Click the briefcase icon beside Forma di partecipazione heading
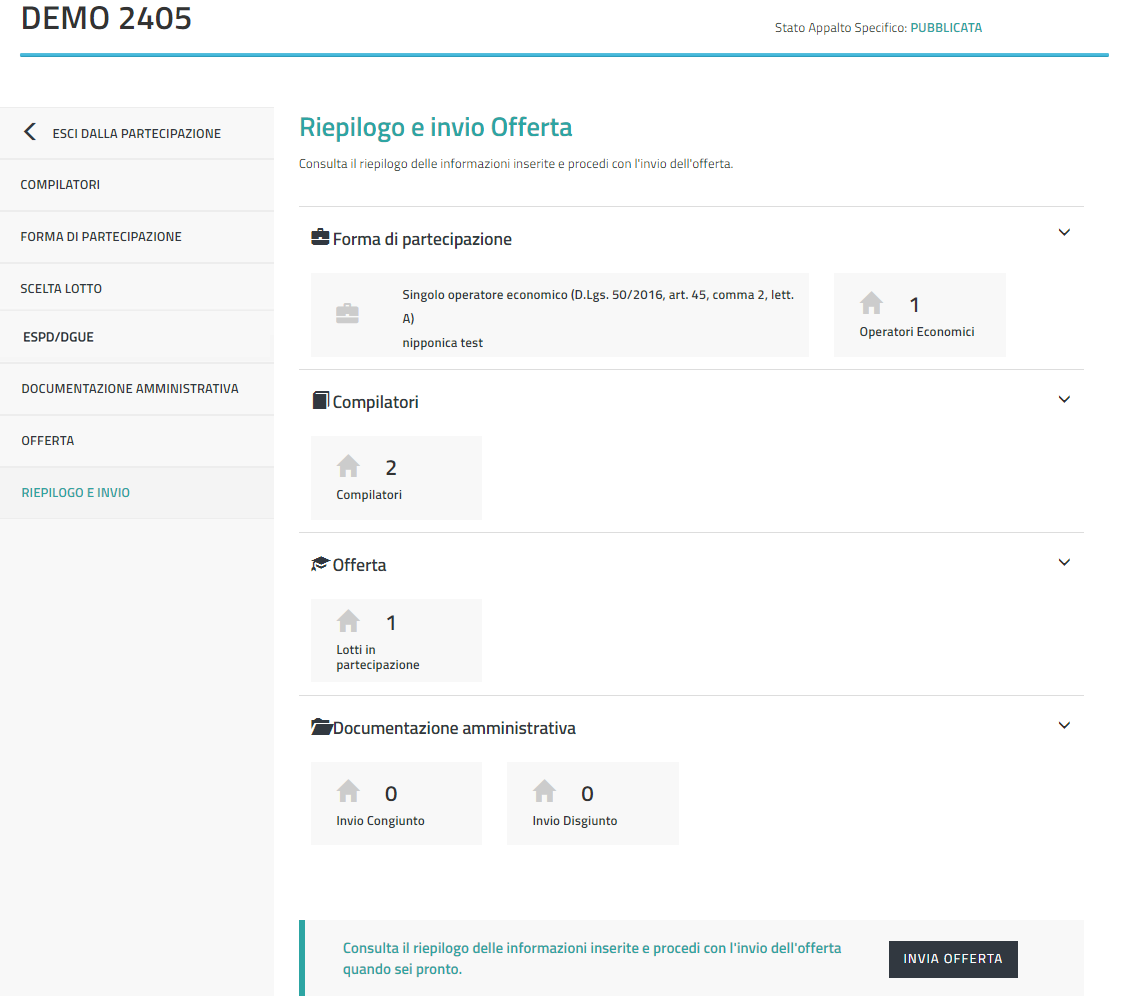1143x1003 pixels. pos(320,238)
